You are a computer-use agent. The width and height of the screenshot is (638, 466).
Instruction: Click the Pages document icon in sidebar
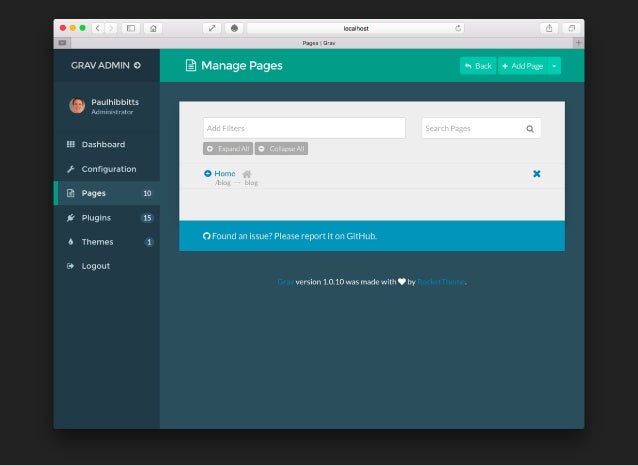coord(71,193)
